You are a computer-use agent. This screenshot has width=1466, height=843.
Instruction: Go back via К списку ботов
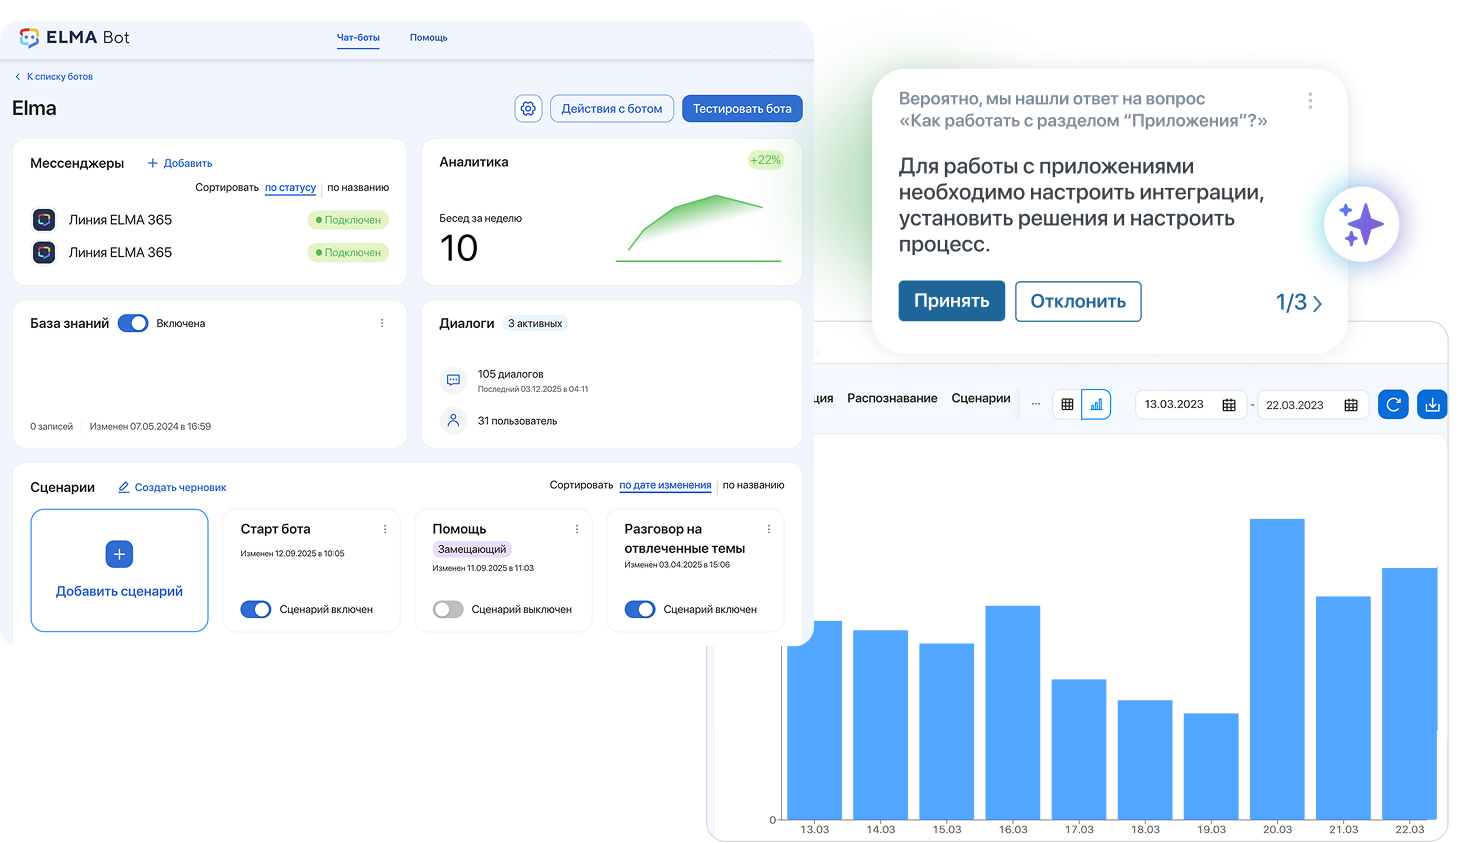click(54, 76)
